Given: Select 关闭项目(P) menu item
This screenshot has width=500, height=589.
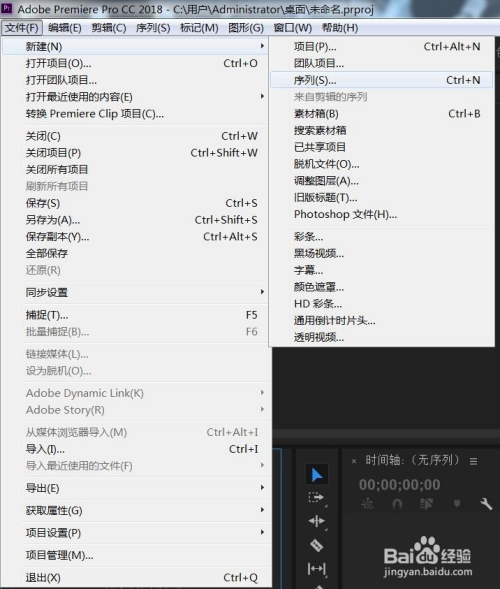Looking at the screenshot, I should (135, 153).
